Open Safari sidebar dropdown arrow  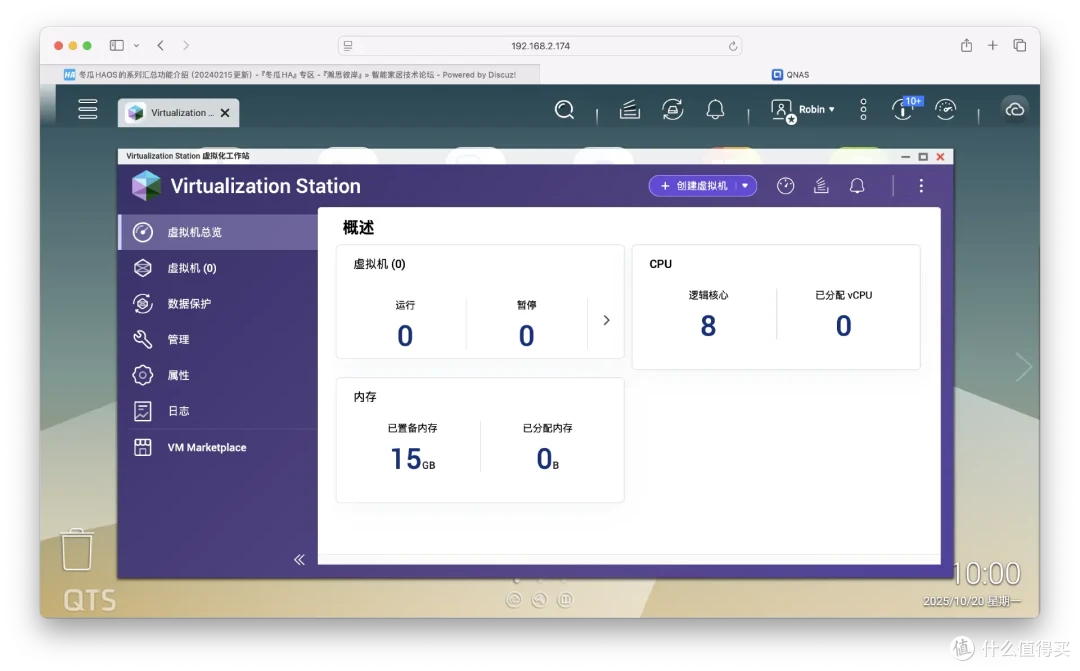pos(136,46)
